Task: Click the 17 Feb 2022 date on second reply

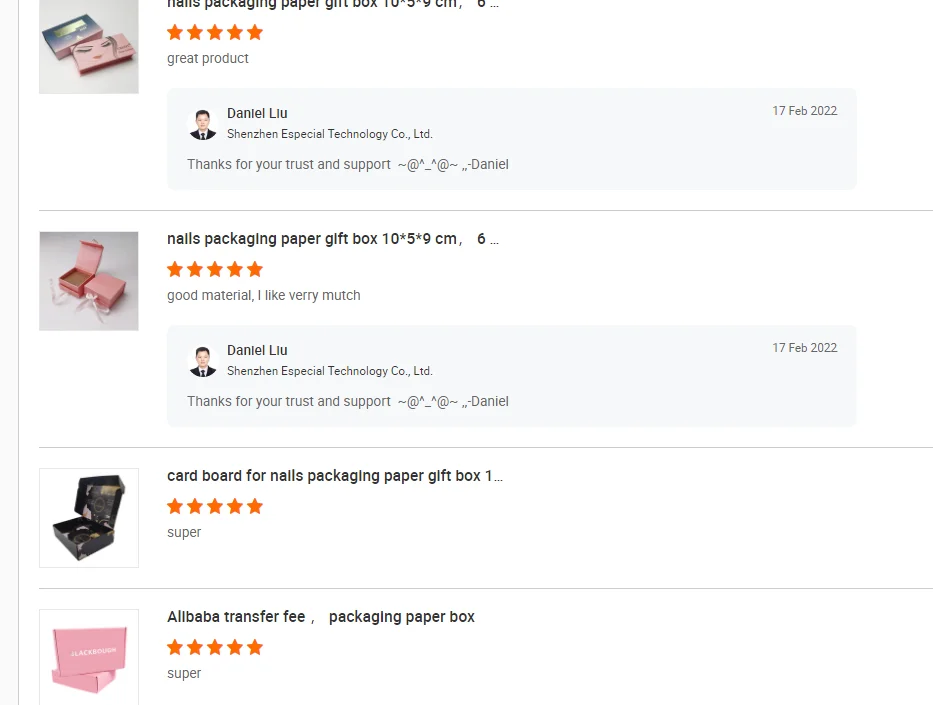Action: [x=804, y=348]
